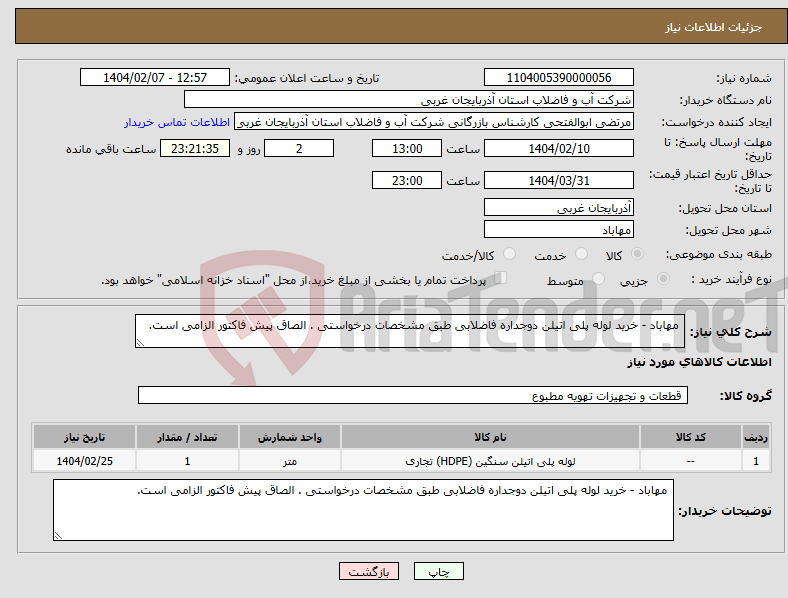Click the remaining time field 23:21:35
Screen dimensions: 788x598
click(x=195, y=149)
